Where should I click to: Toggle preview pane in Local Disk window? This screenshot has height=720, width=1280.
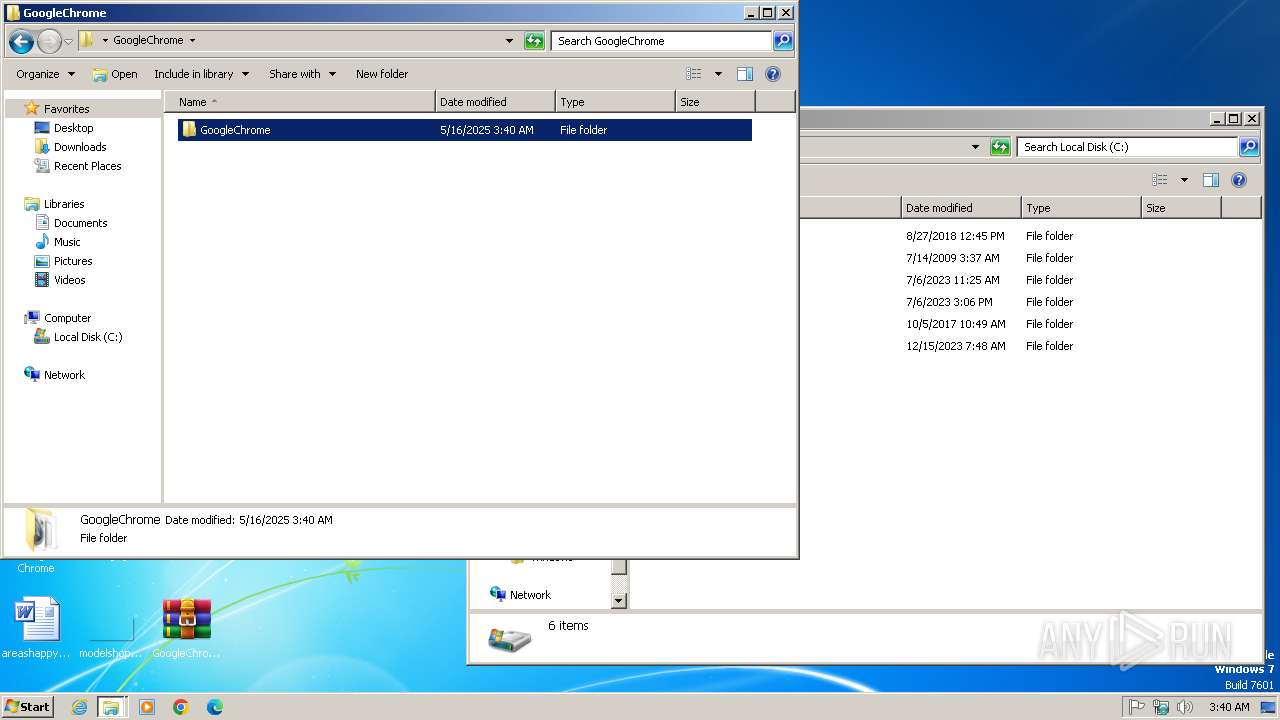click(1211, 180)
